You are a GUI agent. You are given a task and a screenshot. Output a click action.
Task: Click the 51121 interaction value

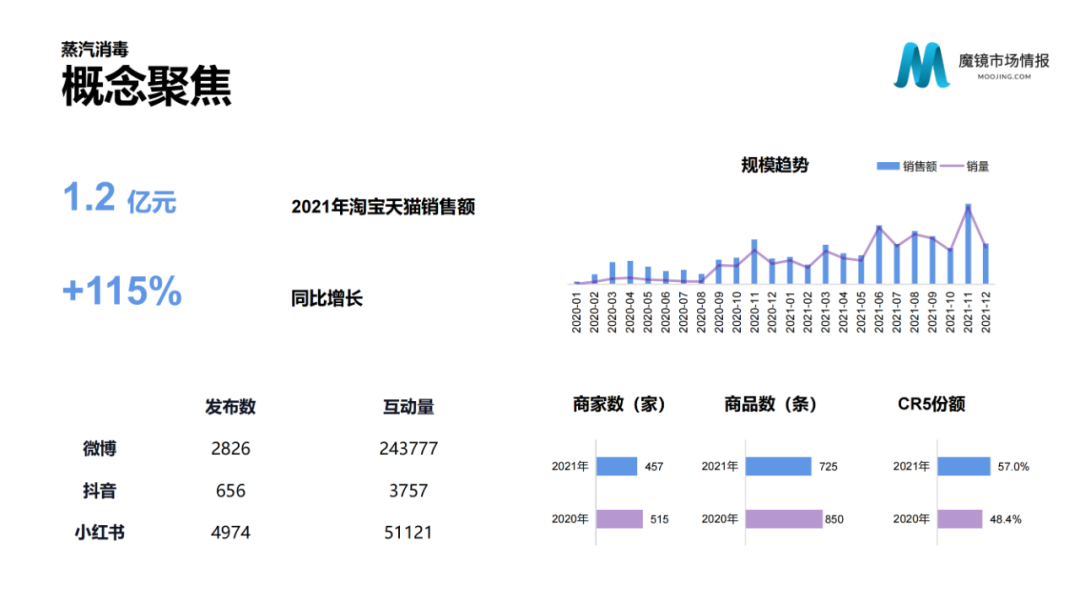point(408,533)
